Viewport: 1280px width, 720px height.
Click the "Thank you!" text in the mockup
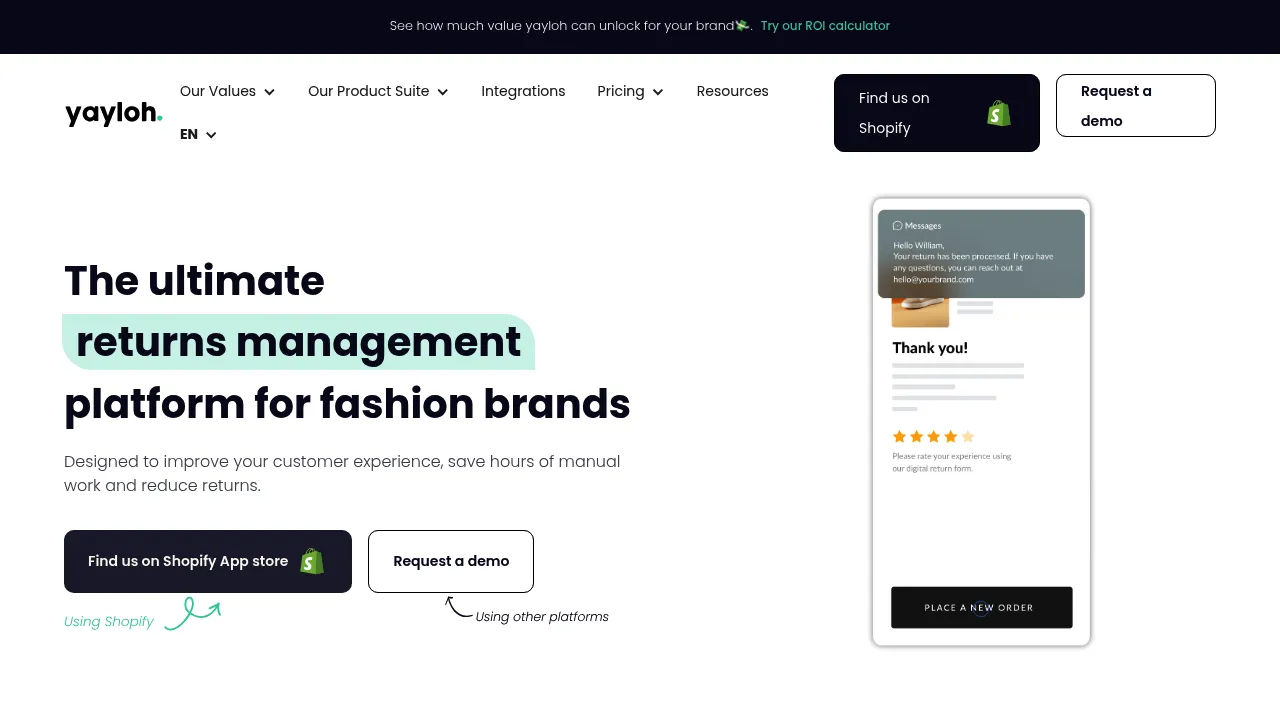click(x=930, y=348)
